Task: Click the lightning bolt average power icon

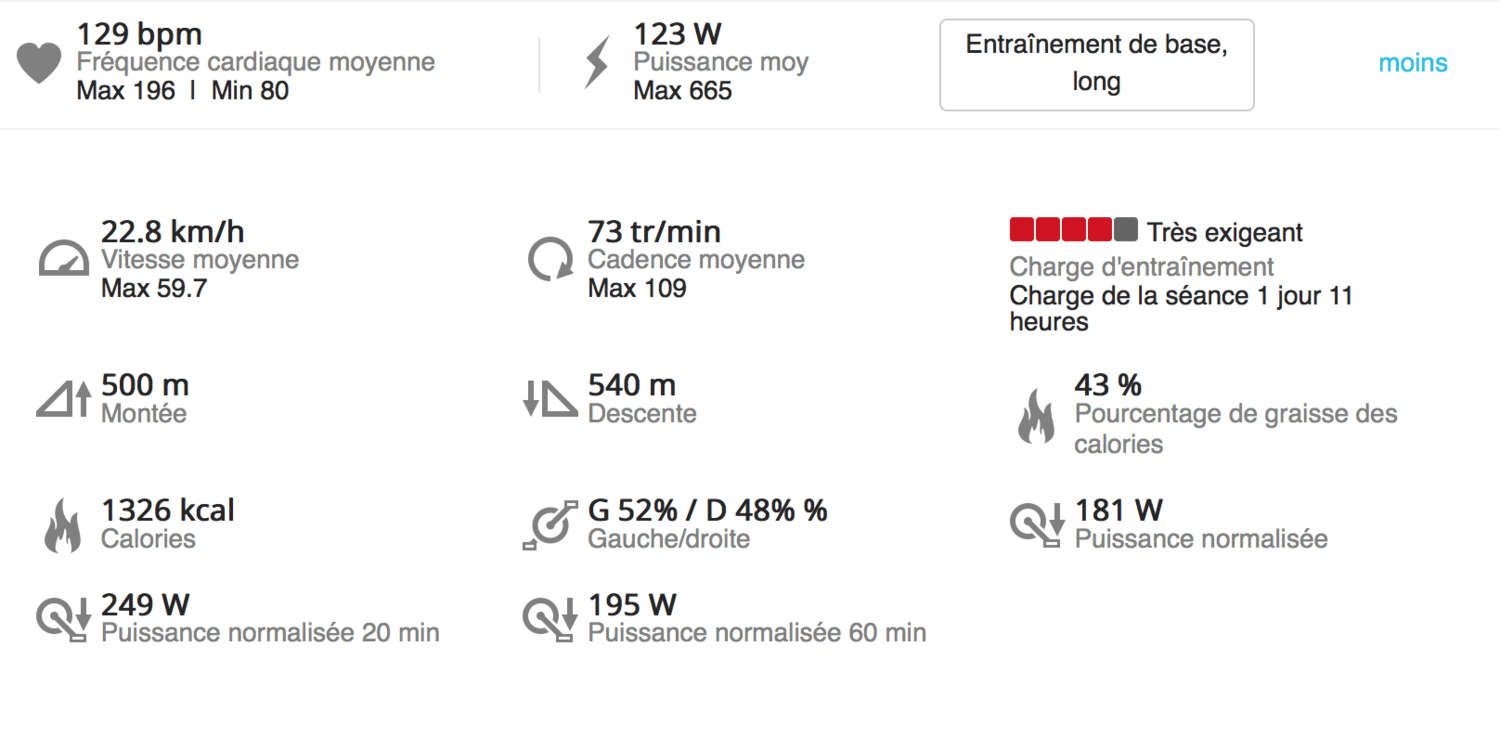Action: 596,65
